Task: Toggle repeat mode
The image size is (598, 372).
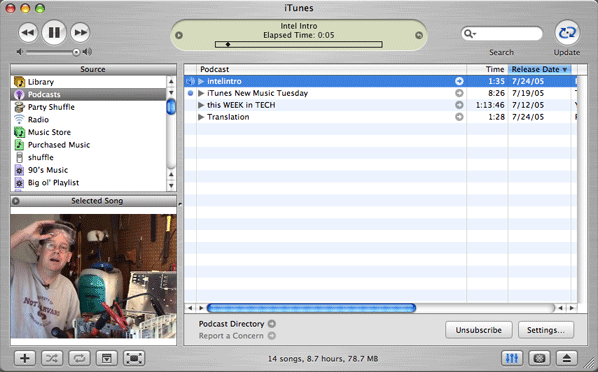Action: [x=79, y=358]
